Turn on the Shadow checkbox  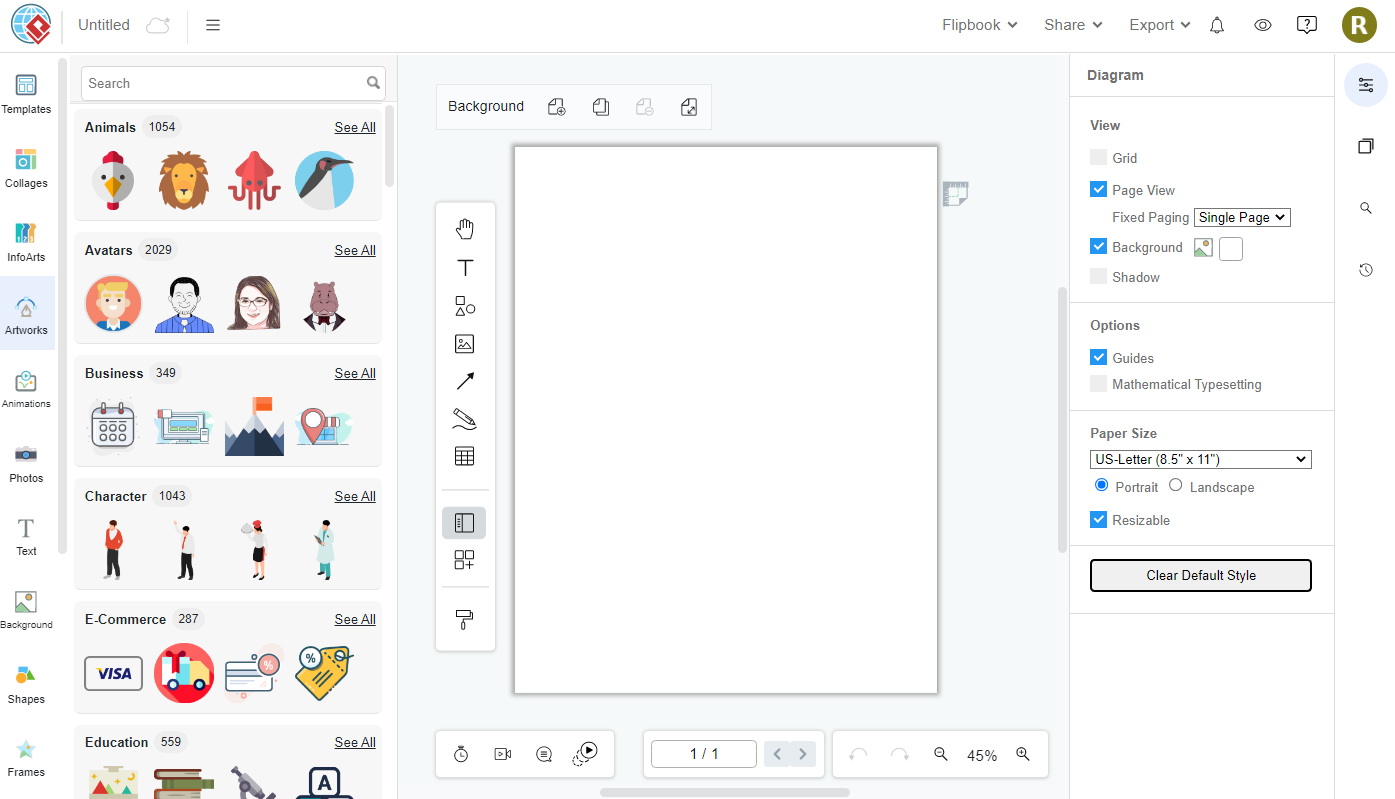tap(1099, 277)
